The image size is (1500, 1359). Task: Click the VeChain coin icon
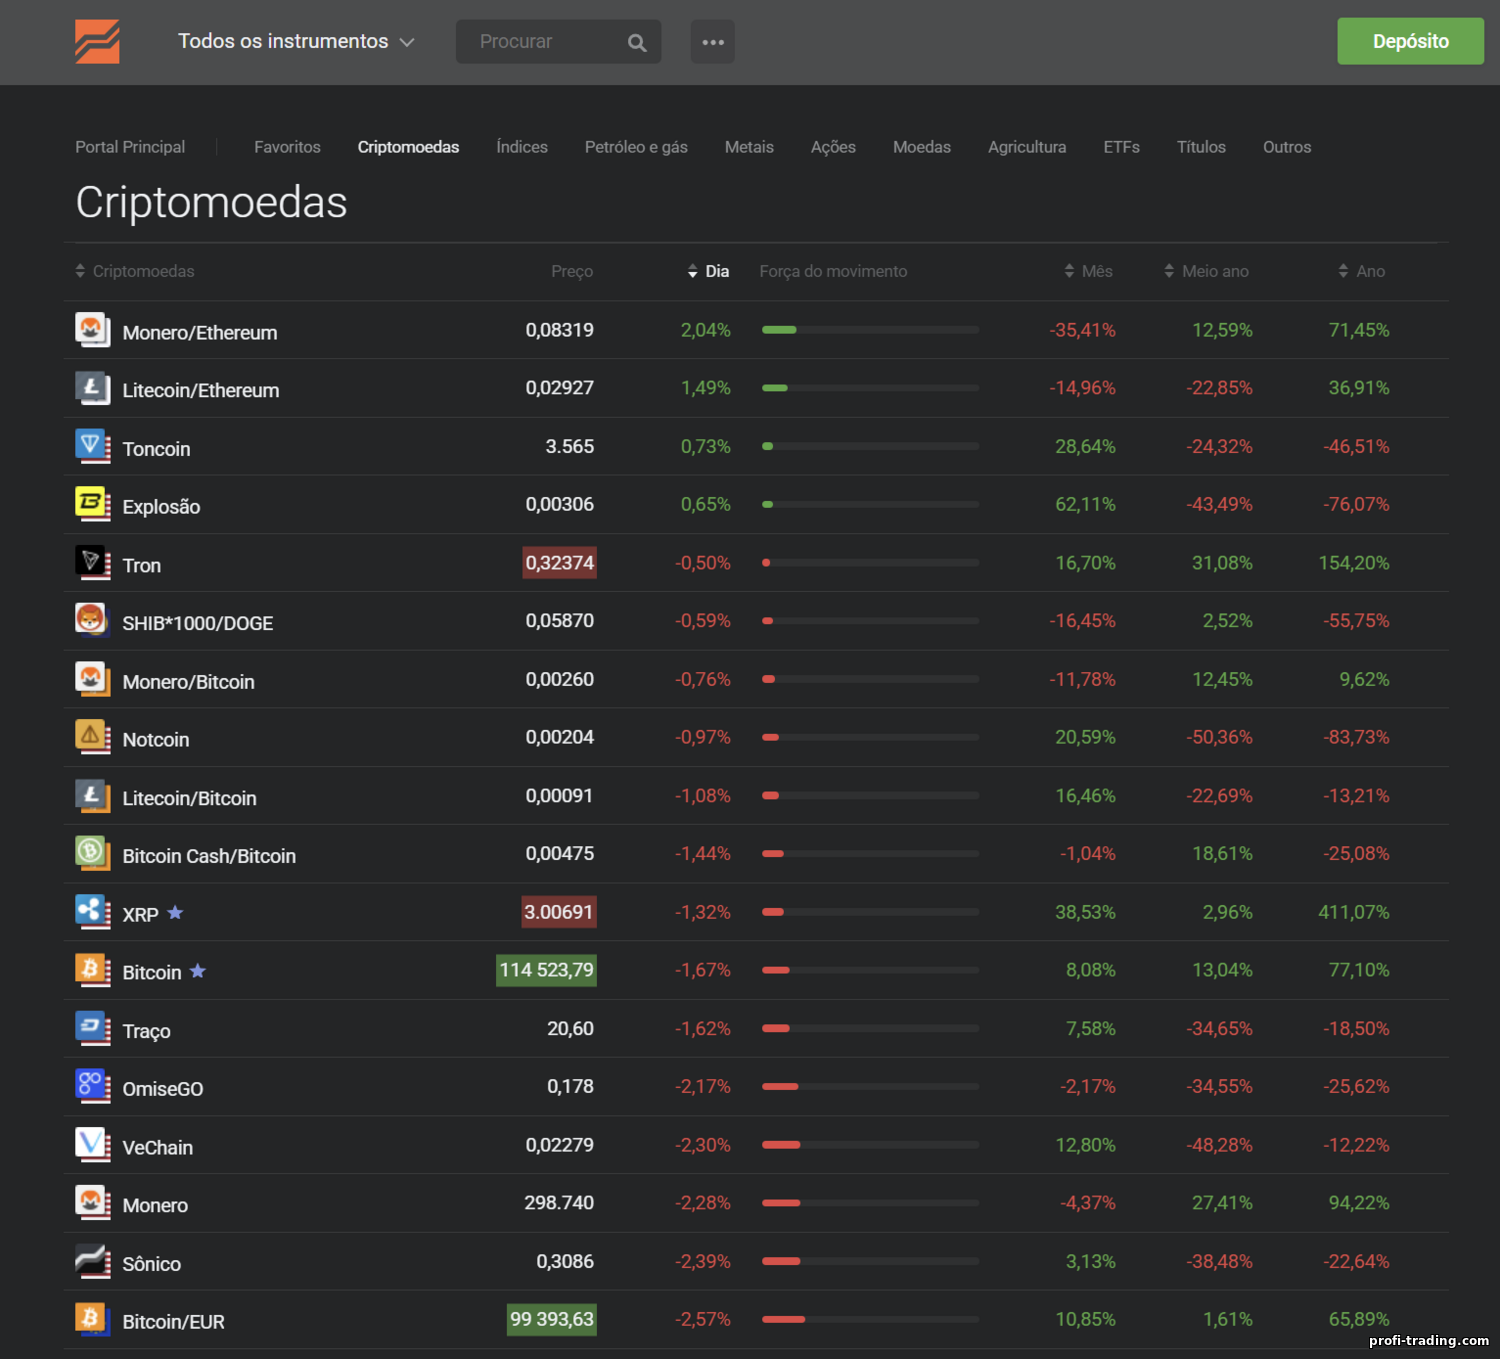click(x=93, y=1144)
